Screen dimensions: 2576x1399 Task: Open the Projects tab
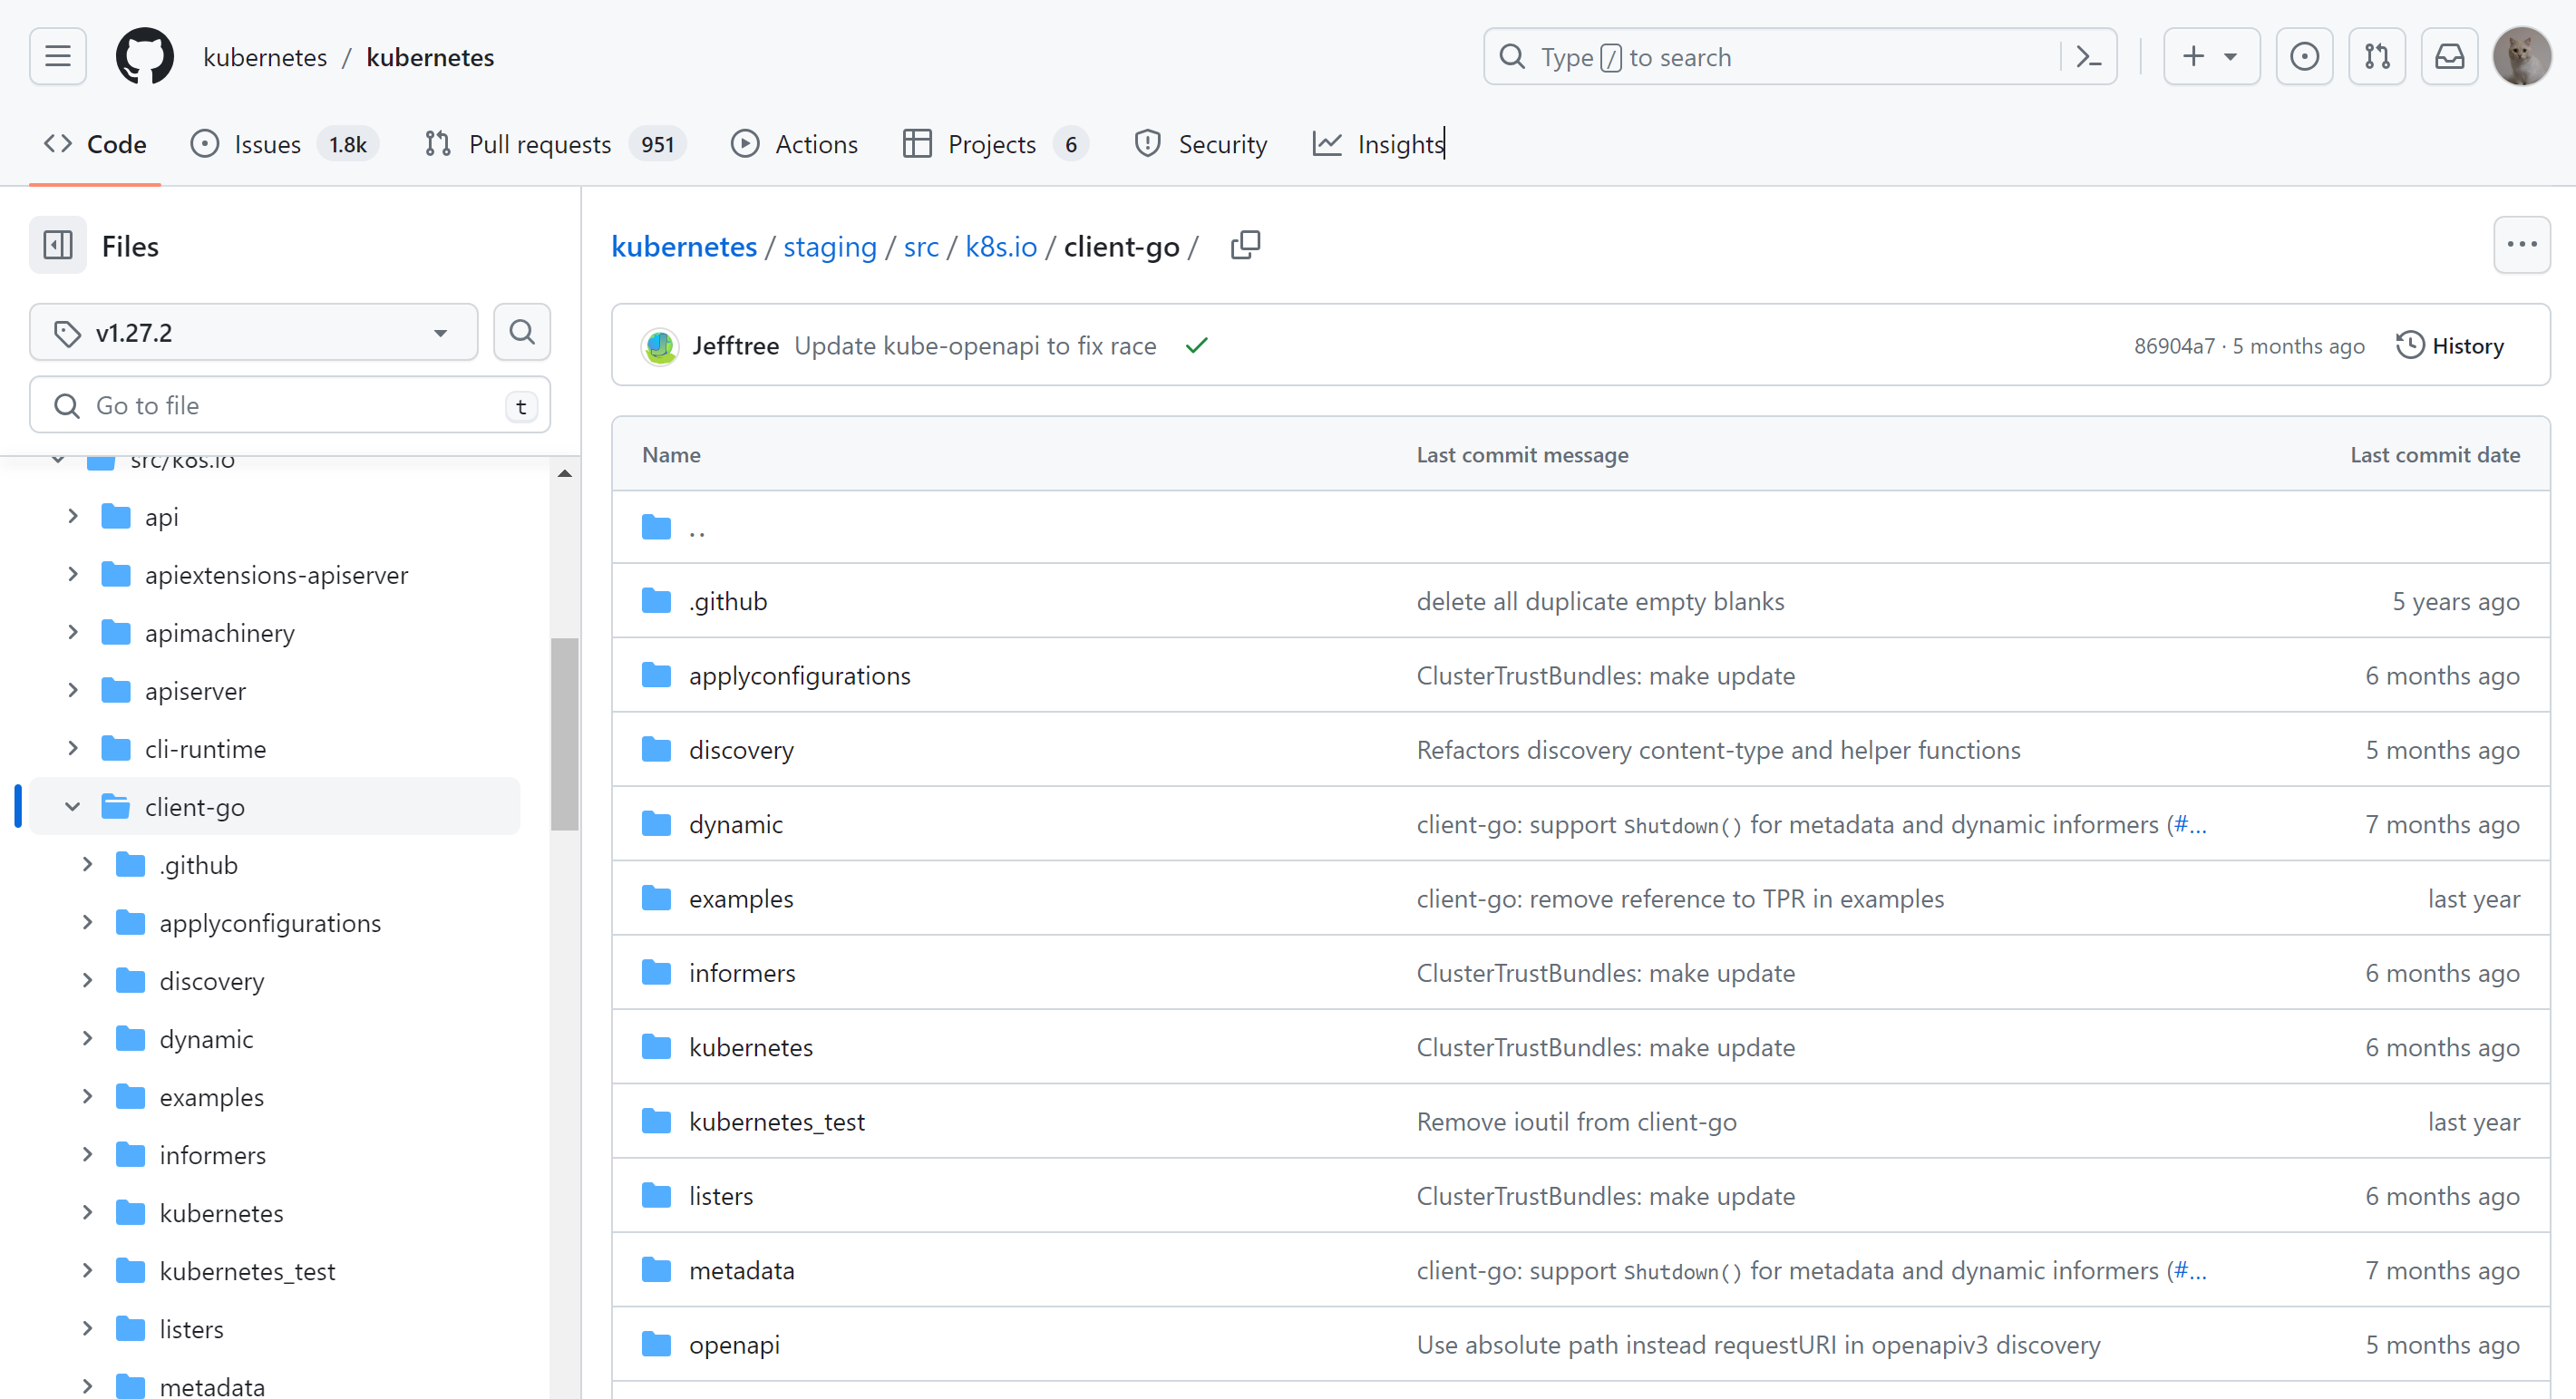click(x=995, y=144)
